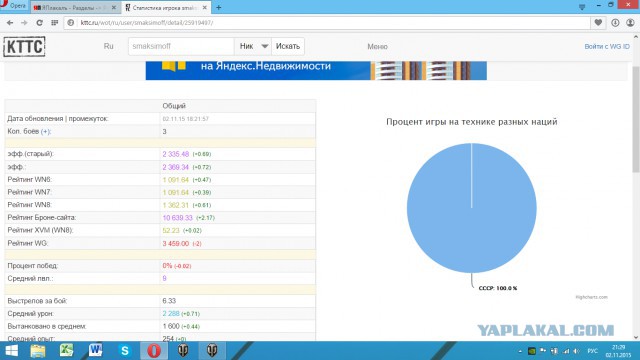
Task: Open the Ник search-type dropdown
Action: [253, 46]
